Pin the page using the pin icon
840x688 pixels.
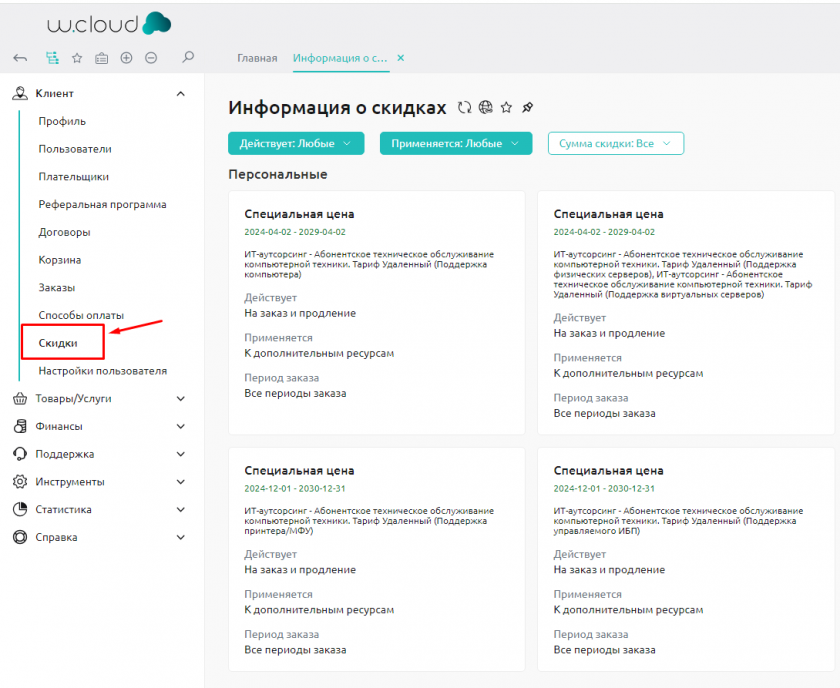[x=528, y=108]
